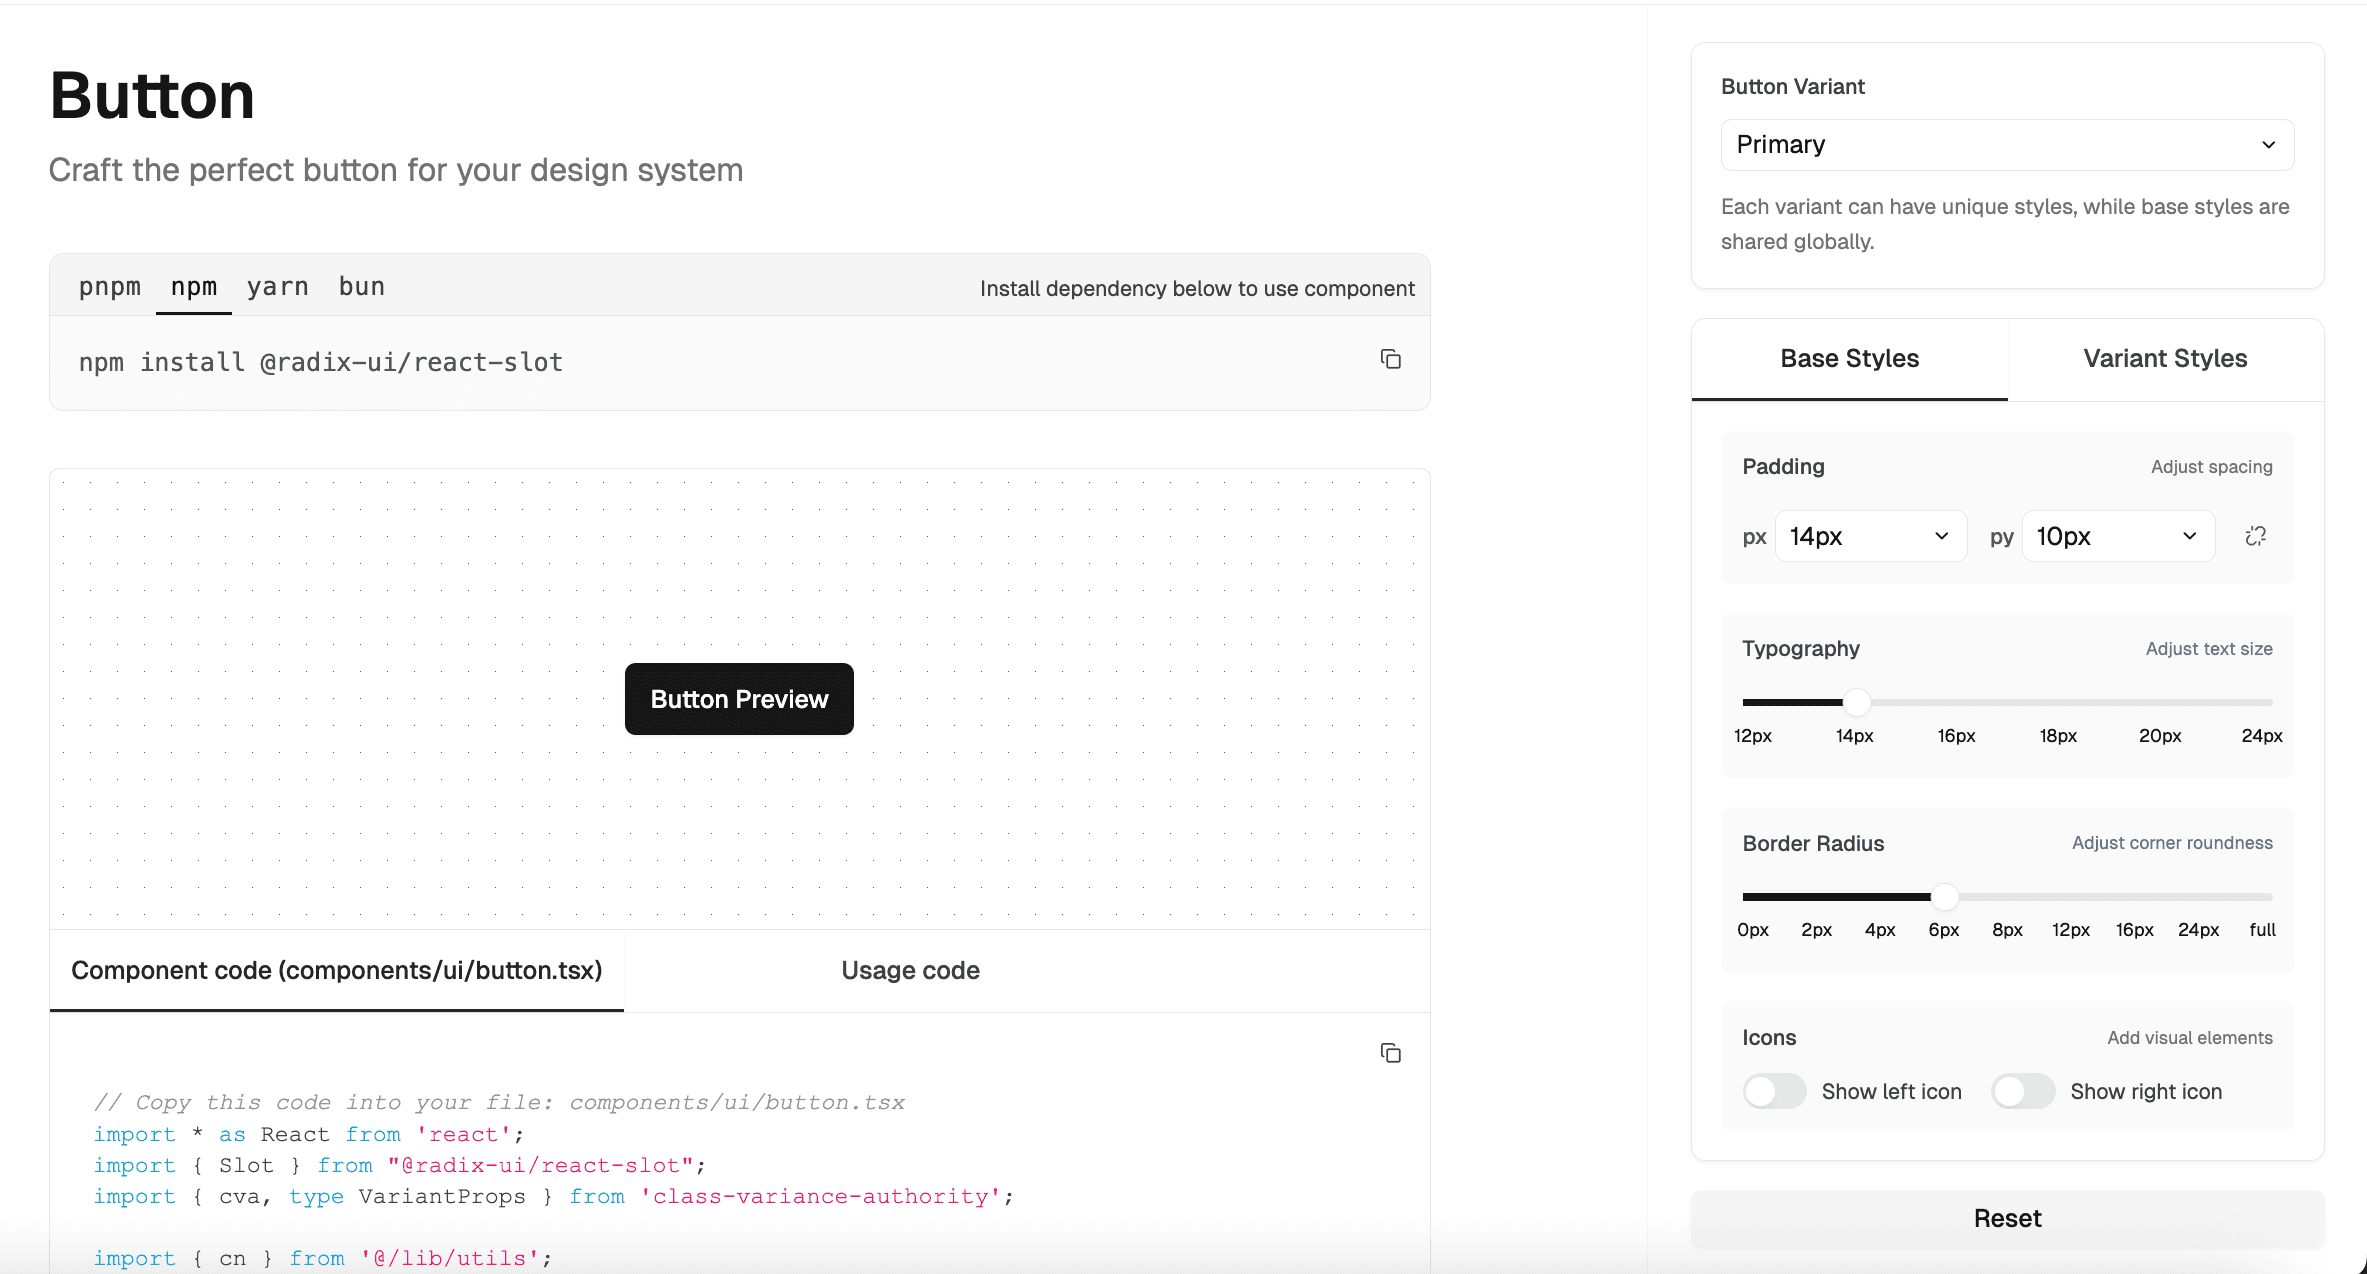Enable the Show right icon toggle
Screen dimensions: 2367x1274
coord(2023,1091)
